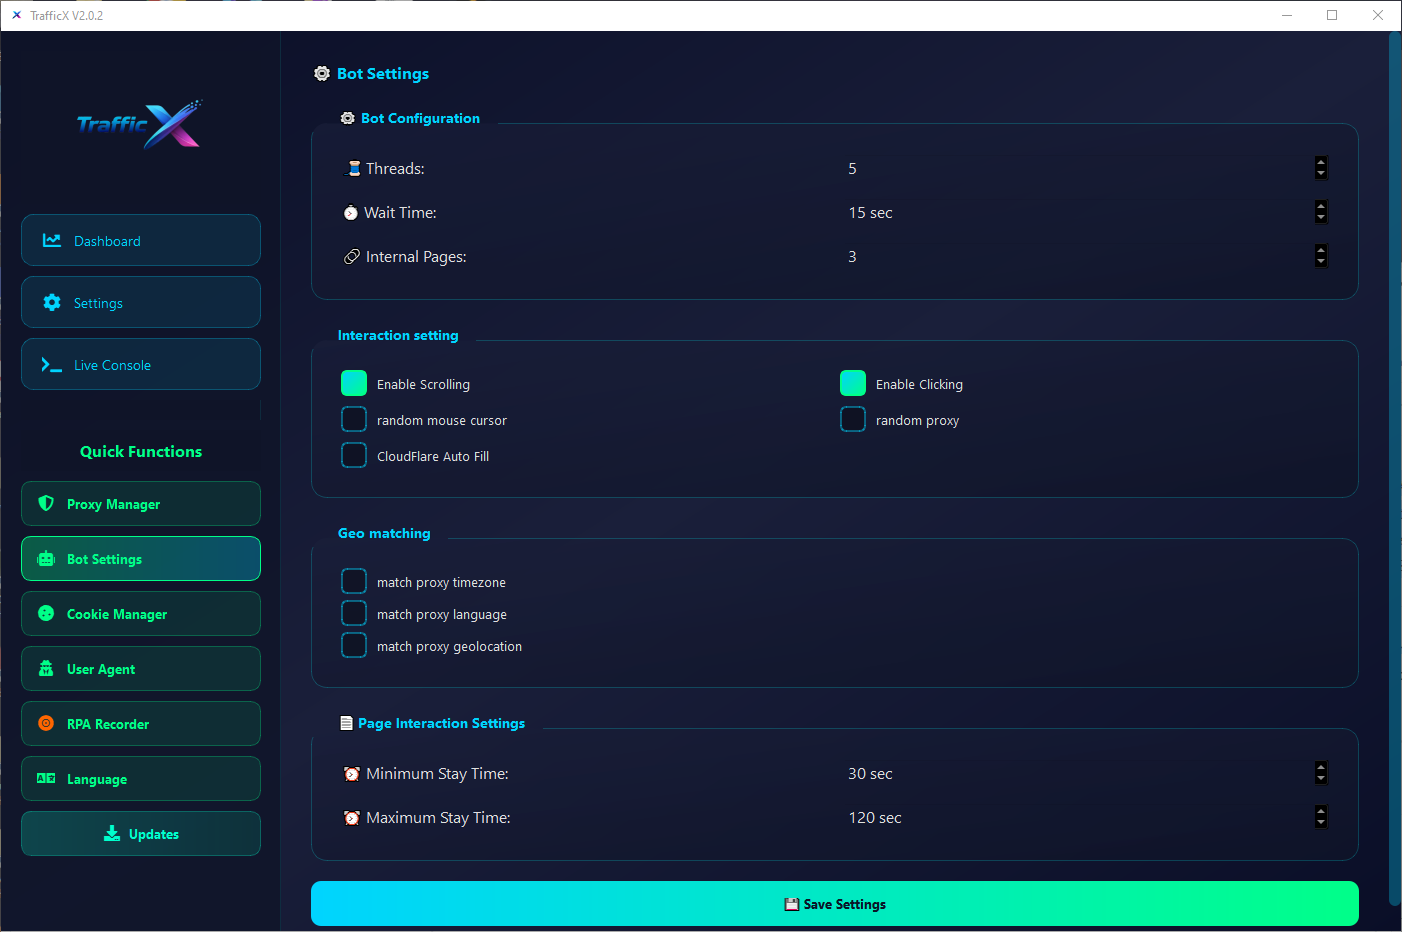Decrease Minimum Stay Time with down arrow
This screenshot has width=1402, height=932.
(x=1321, y=779)
